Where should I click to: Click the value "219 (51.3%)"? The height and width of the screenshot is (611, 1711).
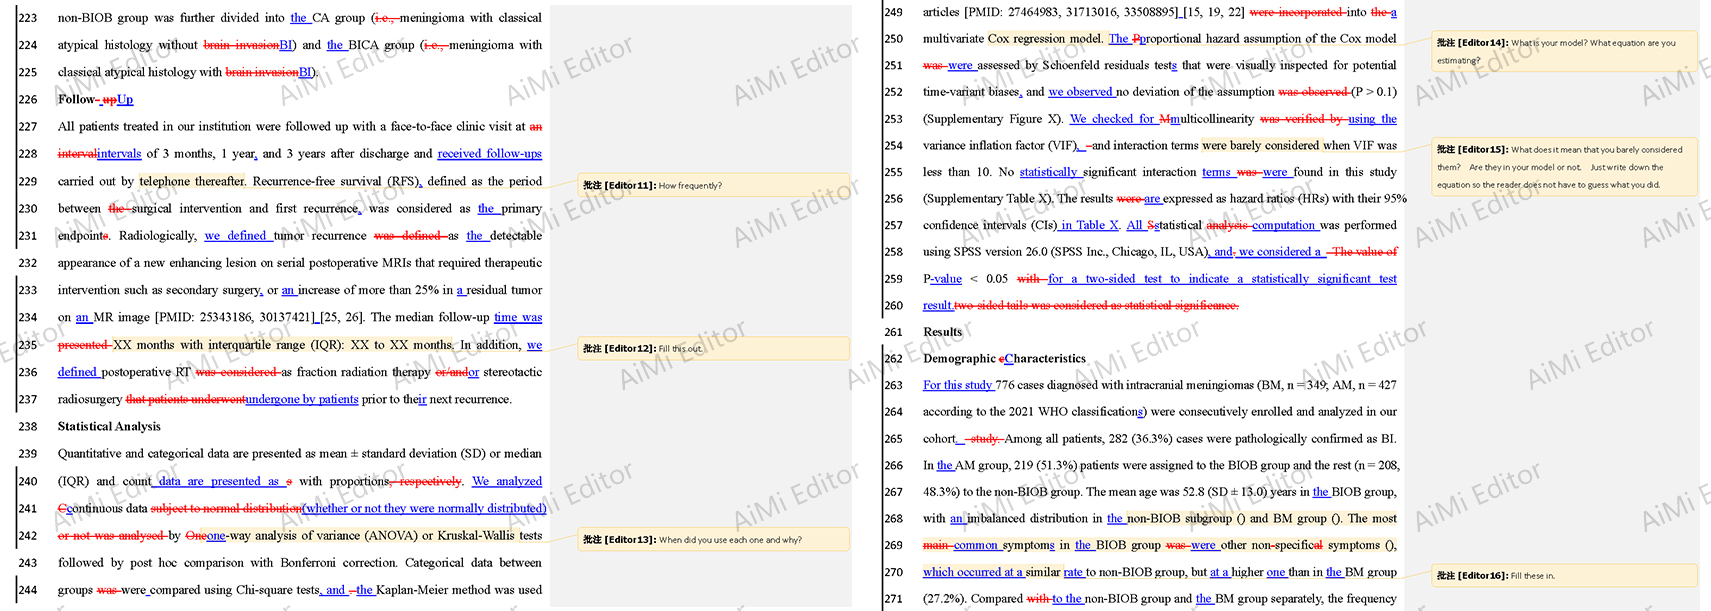[1044, 466]
